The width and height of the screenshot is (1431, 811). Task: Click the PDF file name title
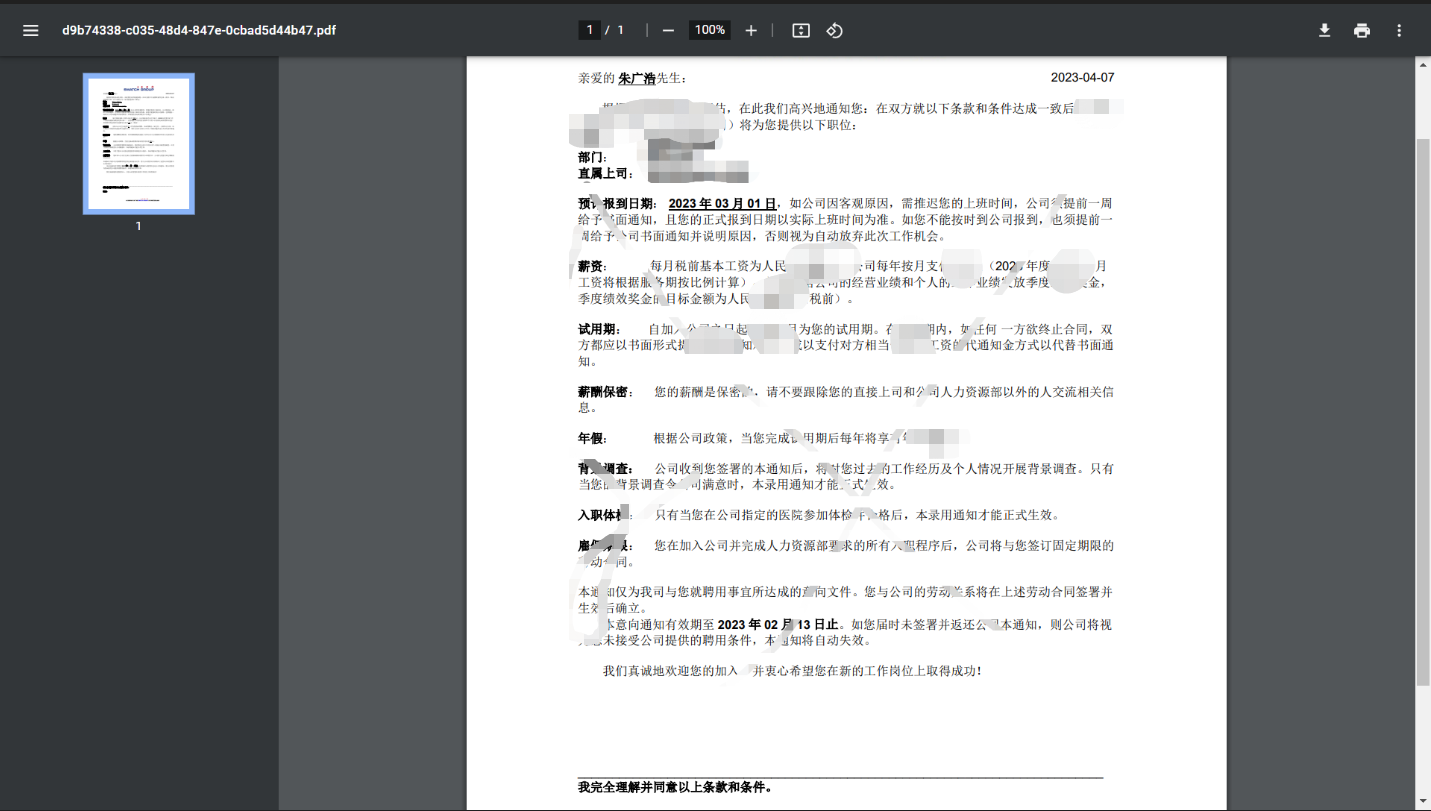tap(199, 30)
